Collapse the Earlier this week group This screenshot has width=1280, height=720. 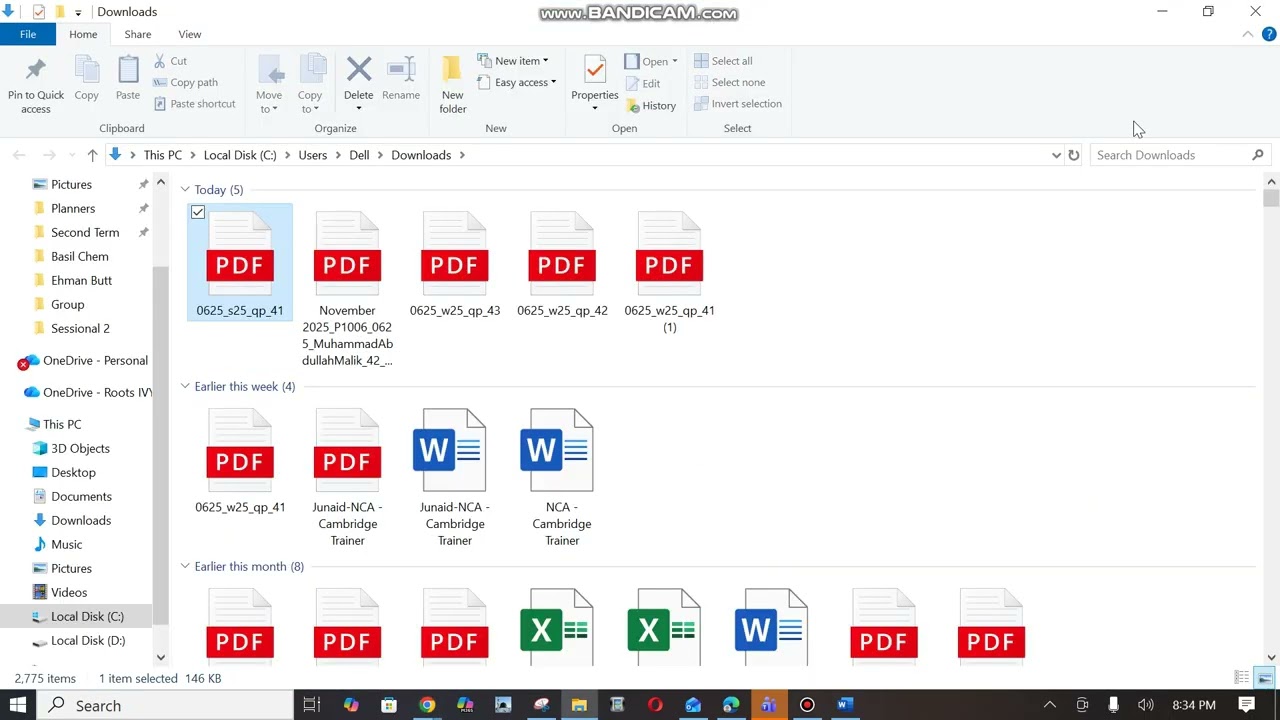point(185,387)
